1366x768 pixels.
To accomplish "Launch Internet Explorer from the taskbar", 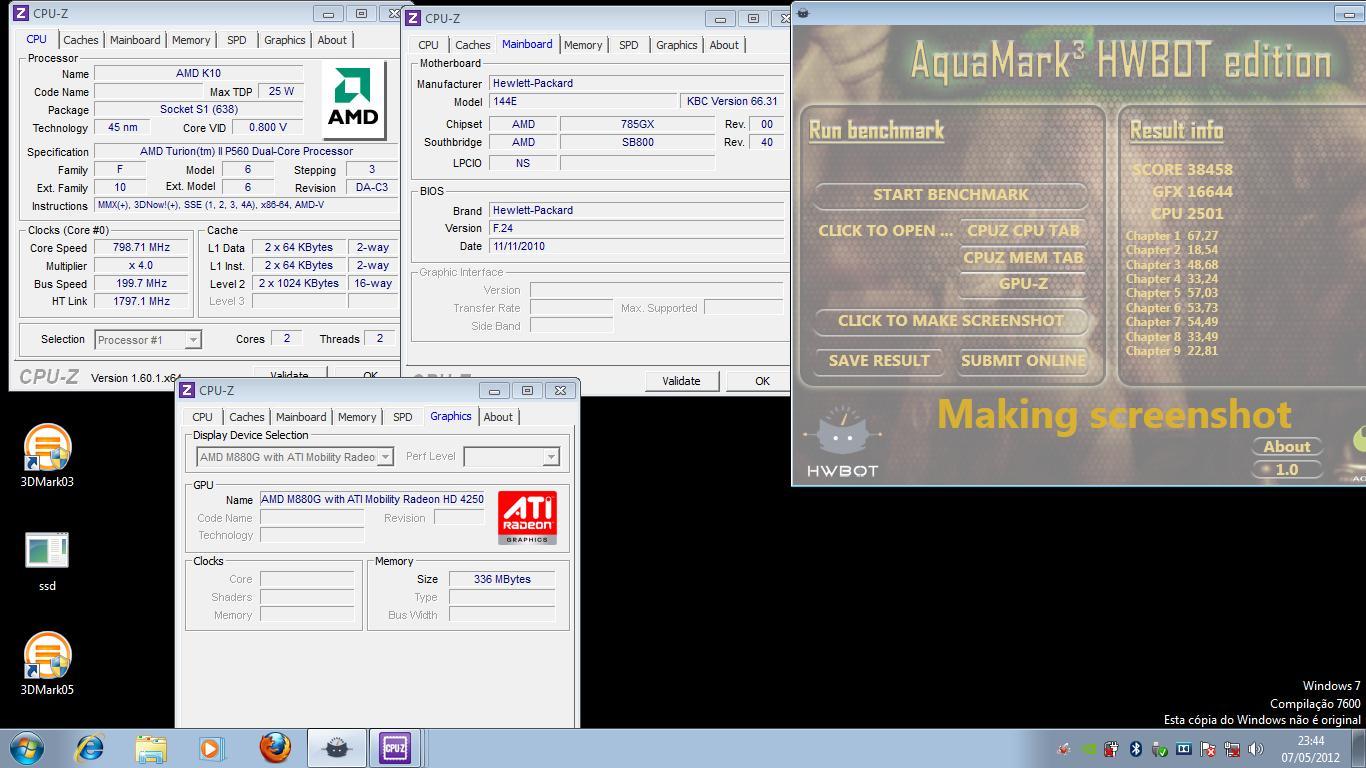I will (90, 748).
